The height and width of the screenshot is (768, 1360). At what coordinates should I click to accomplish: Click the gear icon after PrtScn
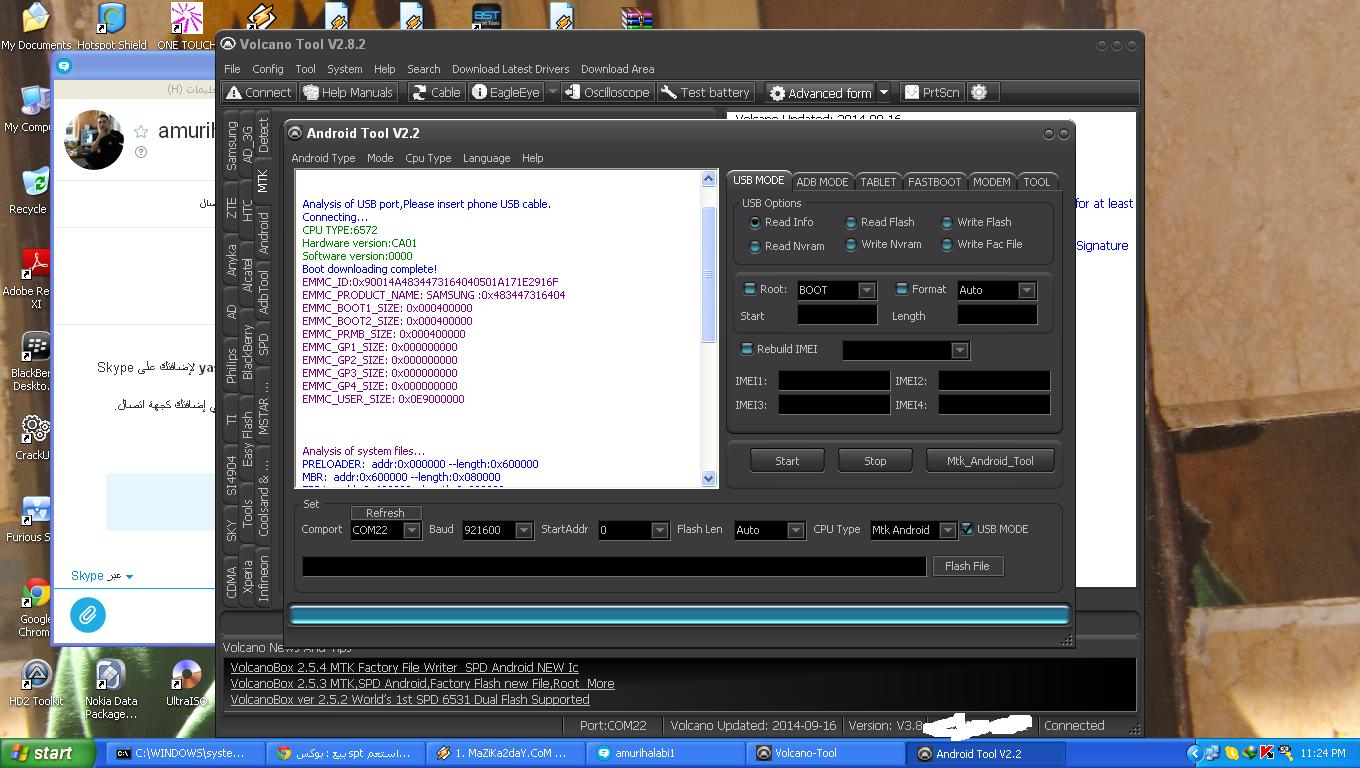(979, 92)
